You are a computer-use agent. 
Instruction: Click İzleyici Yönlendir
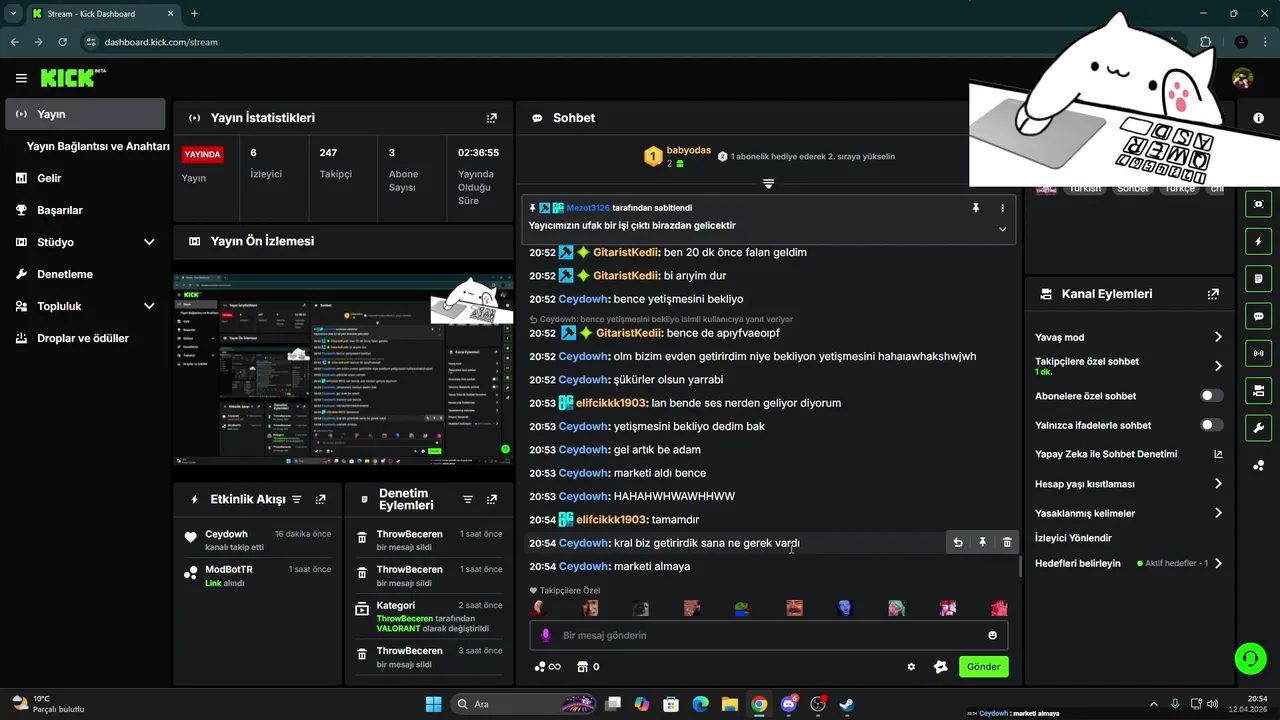click(x=1073, y=538)
